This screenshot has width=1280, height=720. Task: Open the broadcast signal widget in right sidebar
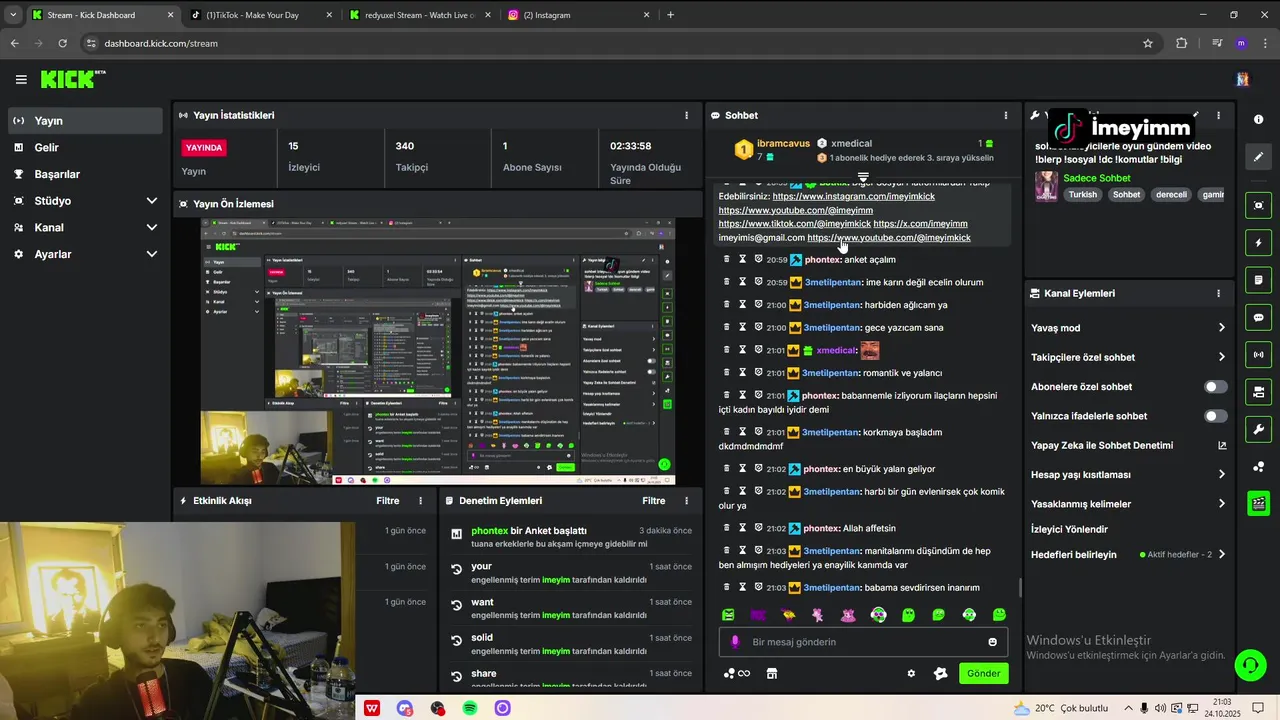click(1258, 354)
